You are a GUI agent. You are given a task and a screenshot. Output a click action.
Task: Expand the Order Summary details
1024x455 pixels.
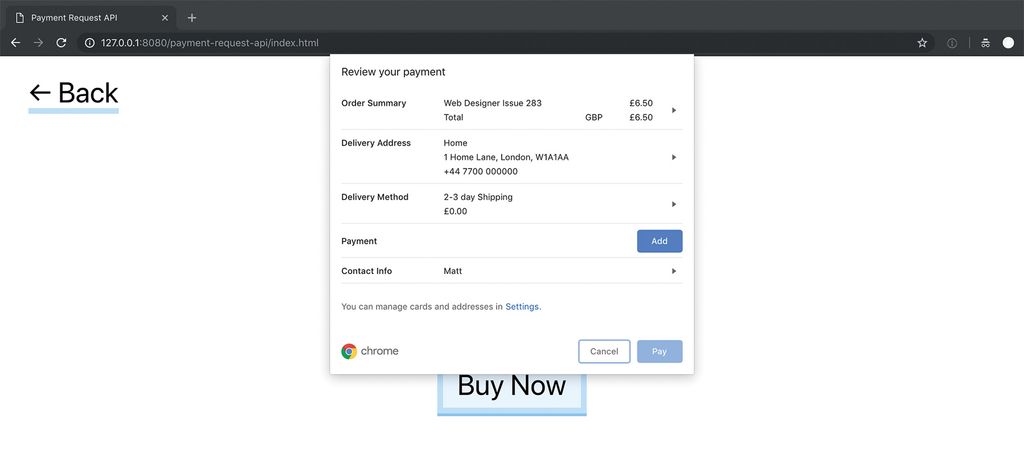674,110
